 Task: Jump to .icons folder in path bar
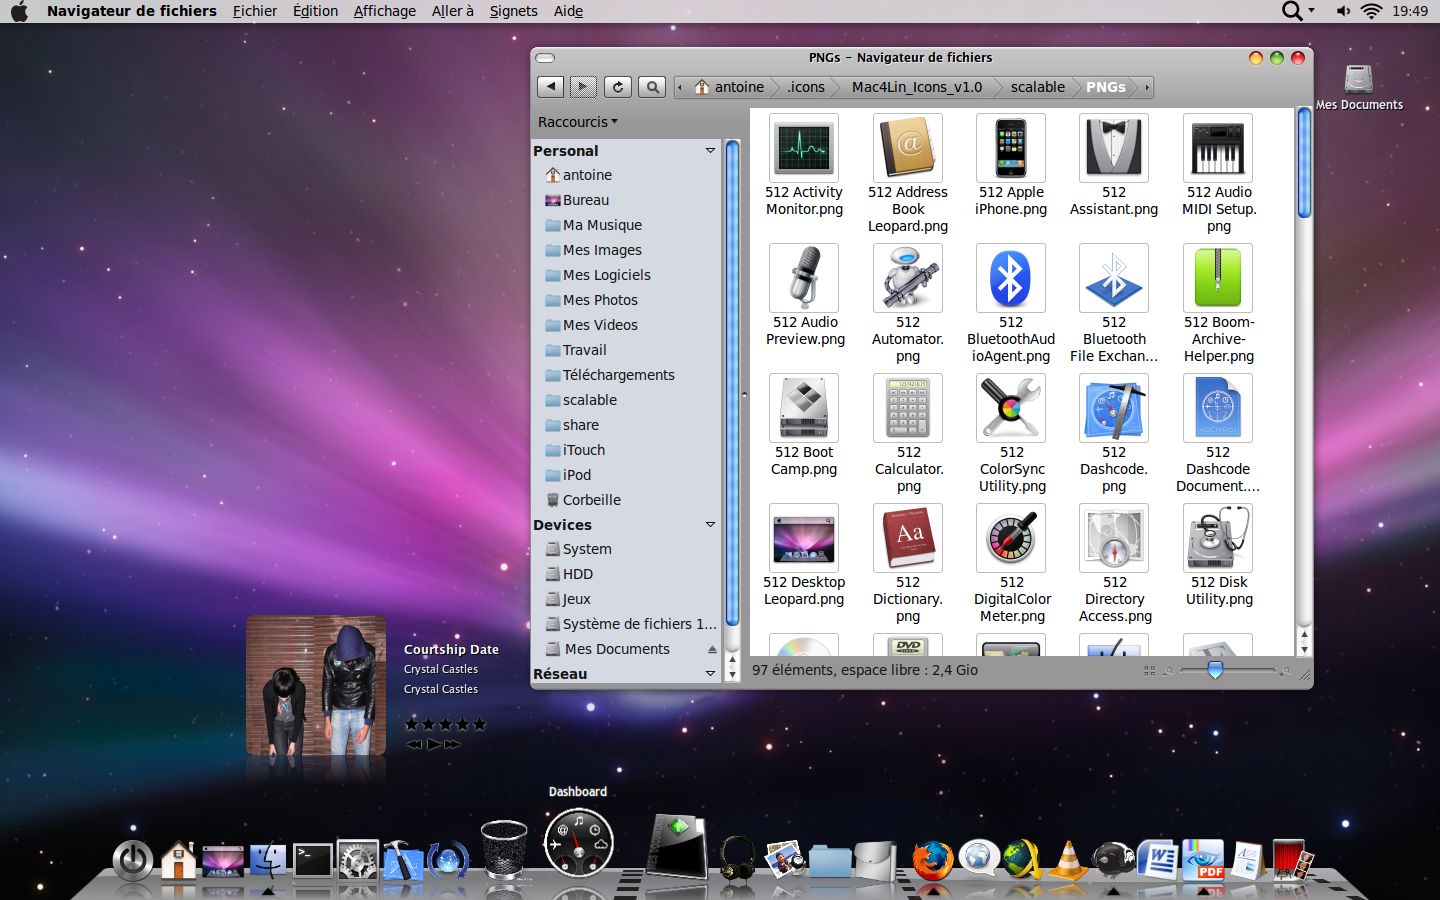pos(806,87)
